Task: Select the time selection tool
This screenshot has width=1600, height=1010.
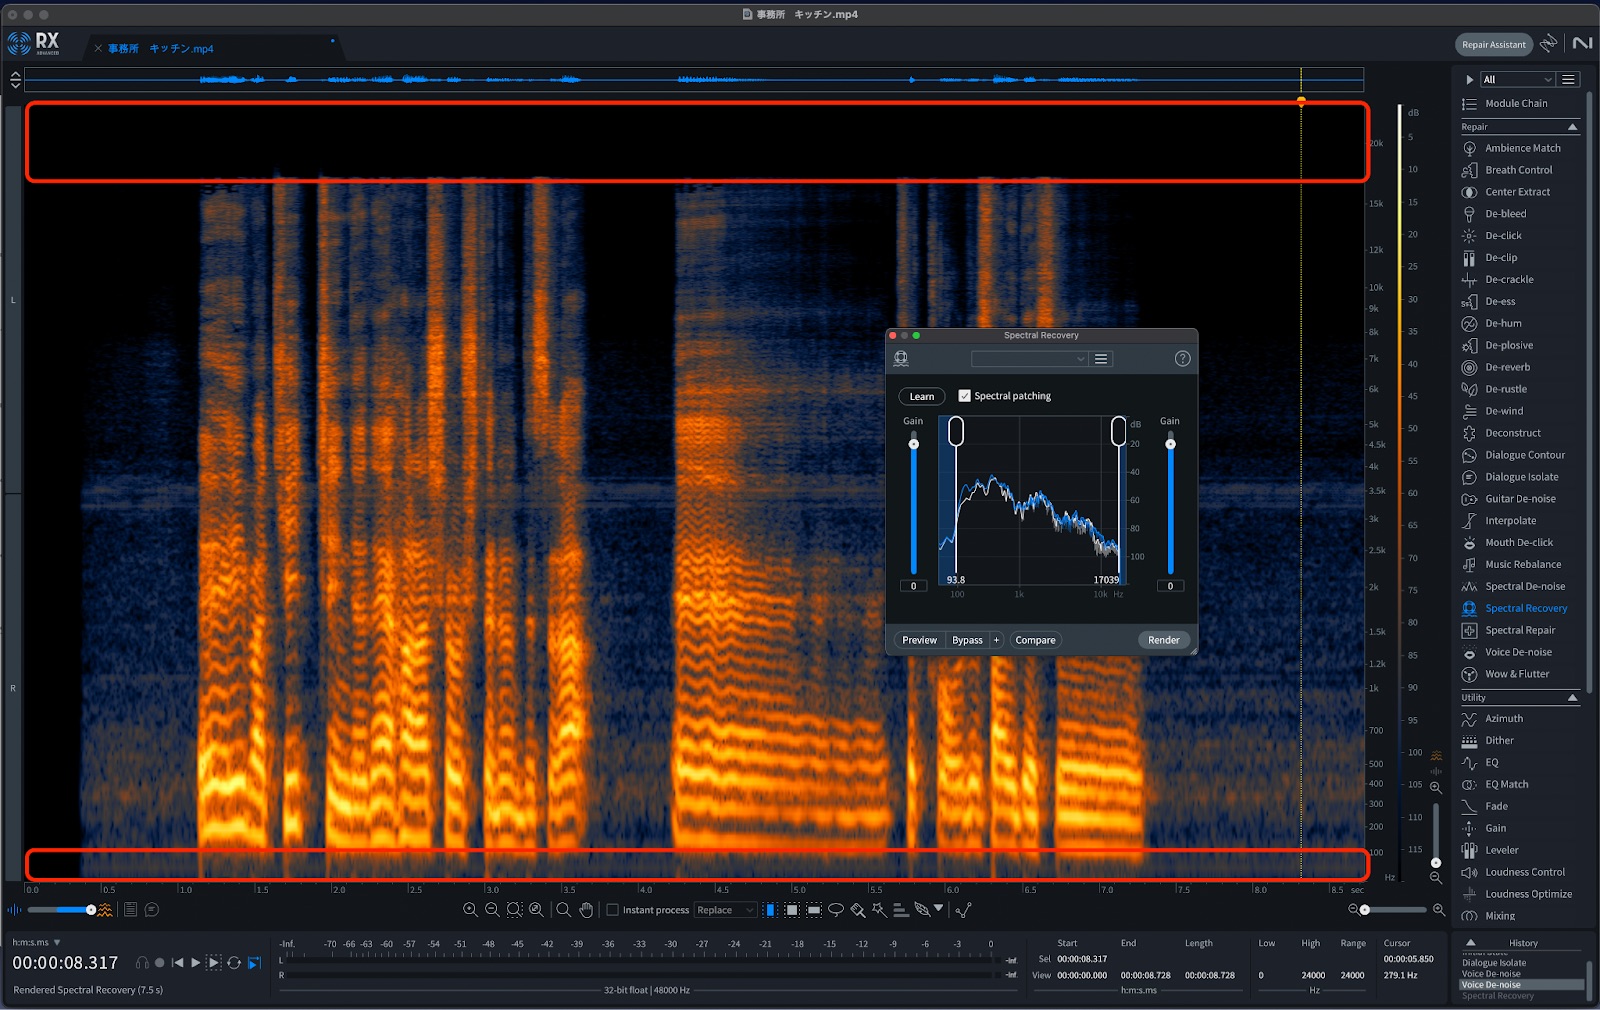Action: tap(770, 910)
